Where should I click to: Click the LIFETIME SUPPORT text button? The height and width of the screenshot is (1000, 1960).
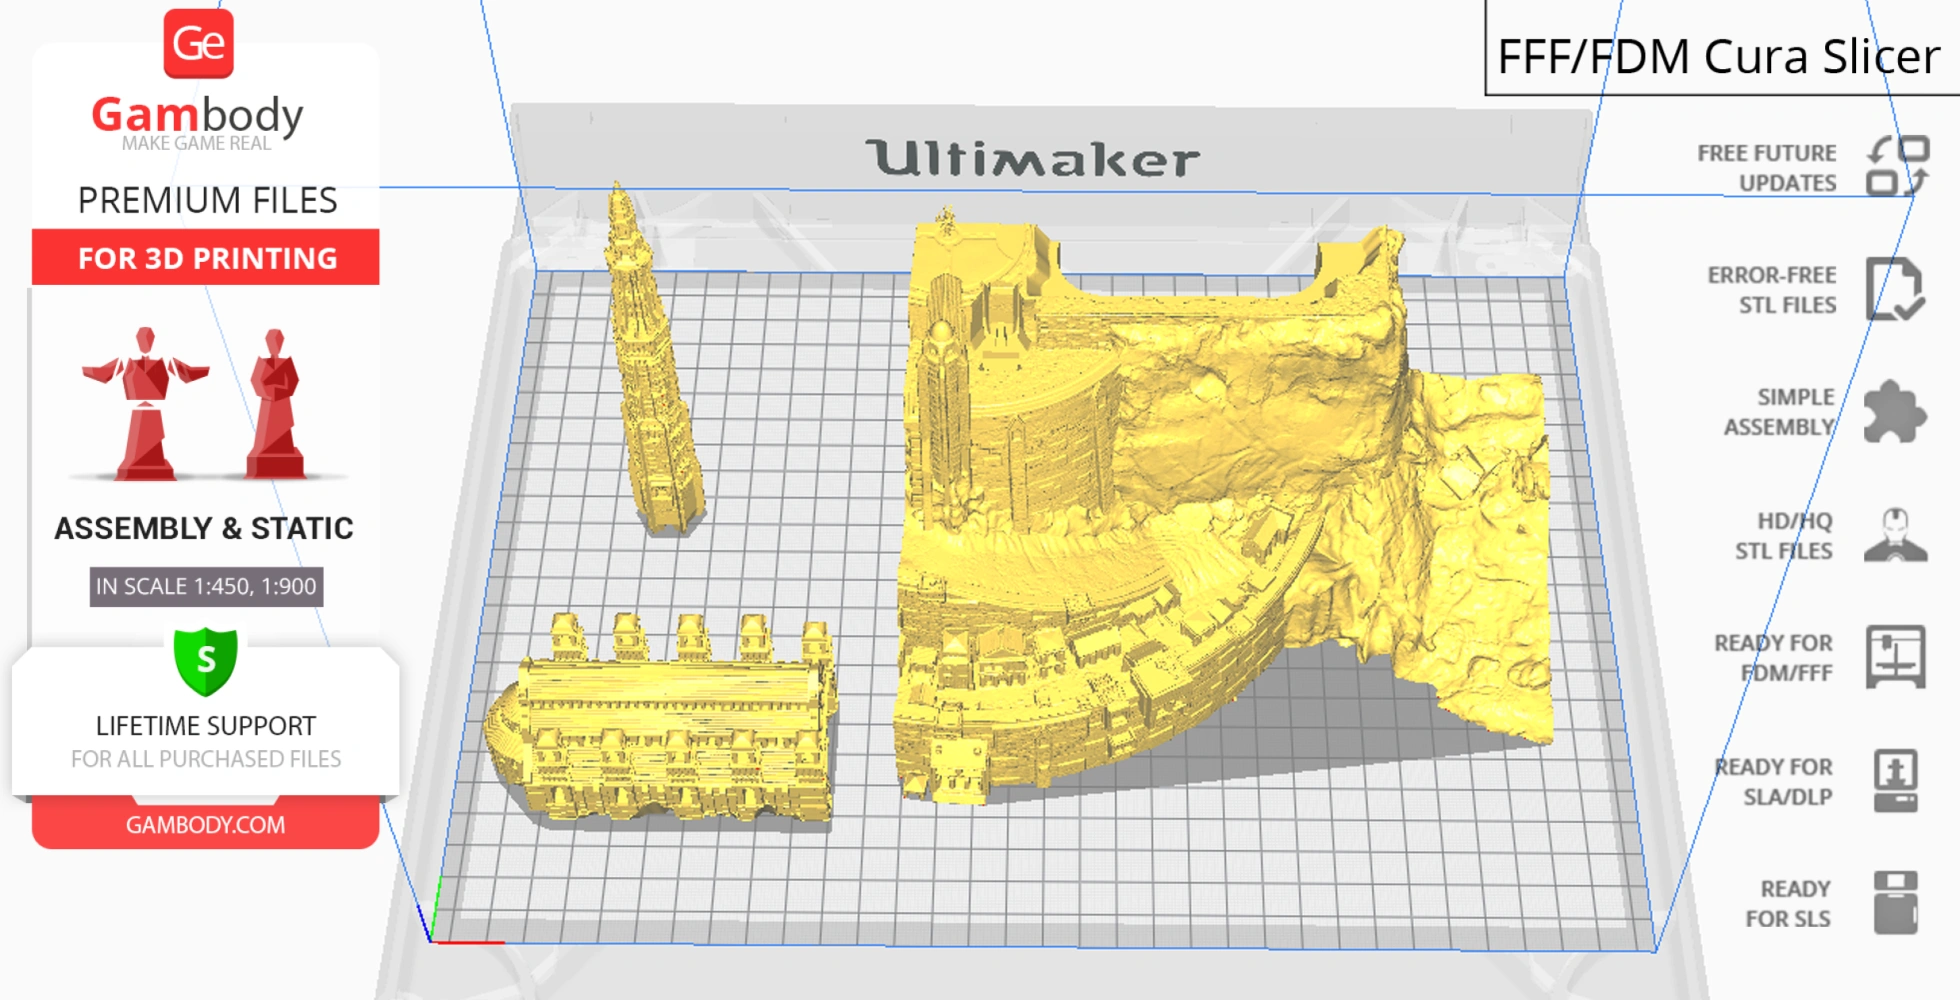pos(205,726)
